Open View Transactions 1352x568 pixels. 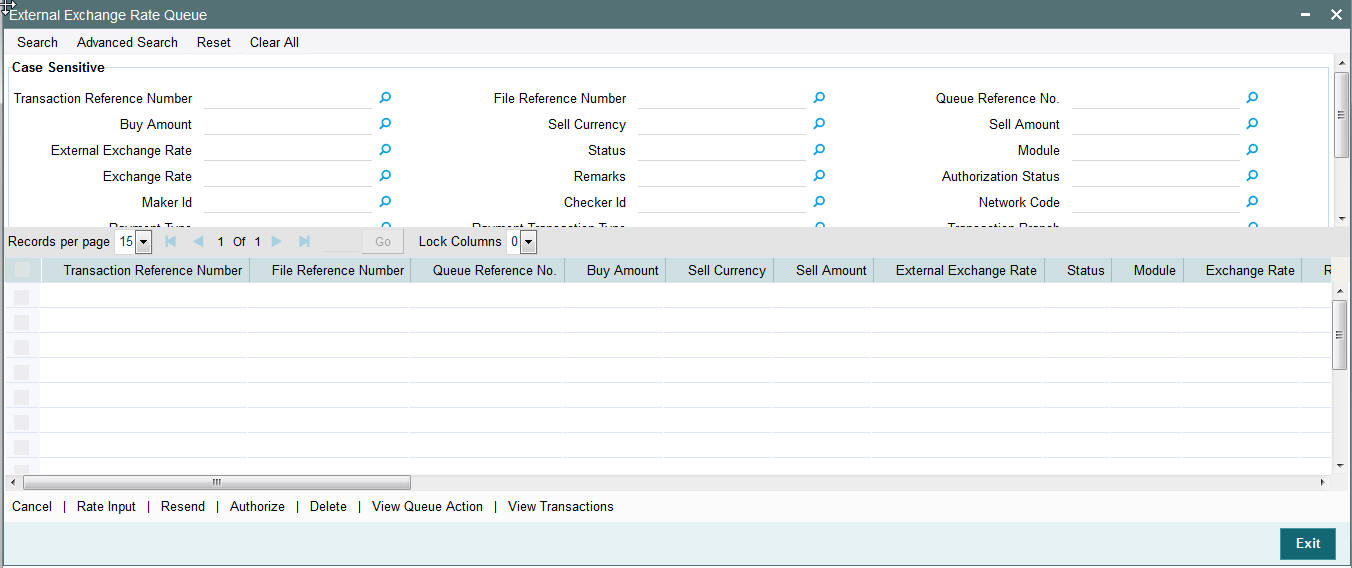561,506
